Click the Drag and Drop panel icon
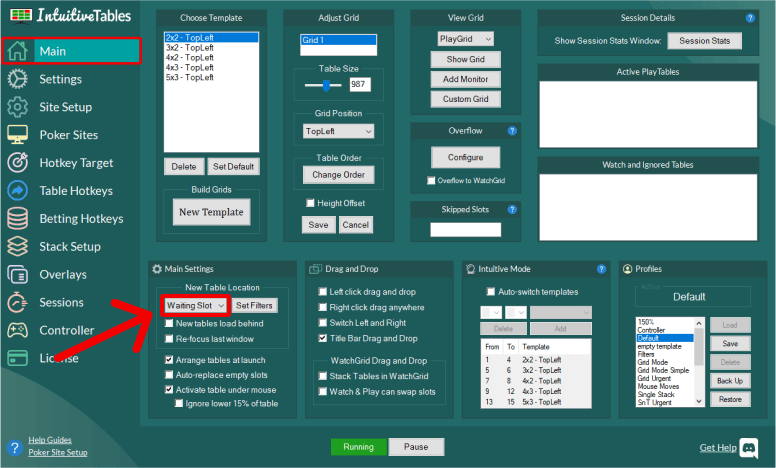The width and height of the screenshot is (776, 468). pyautogui.click(x=315, y=269)
